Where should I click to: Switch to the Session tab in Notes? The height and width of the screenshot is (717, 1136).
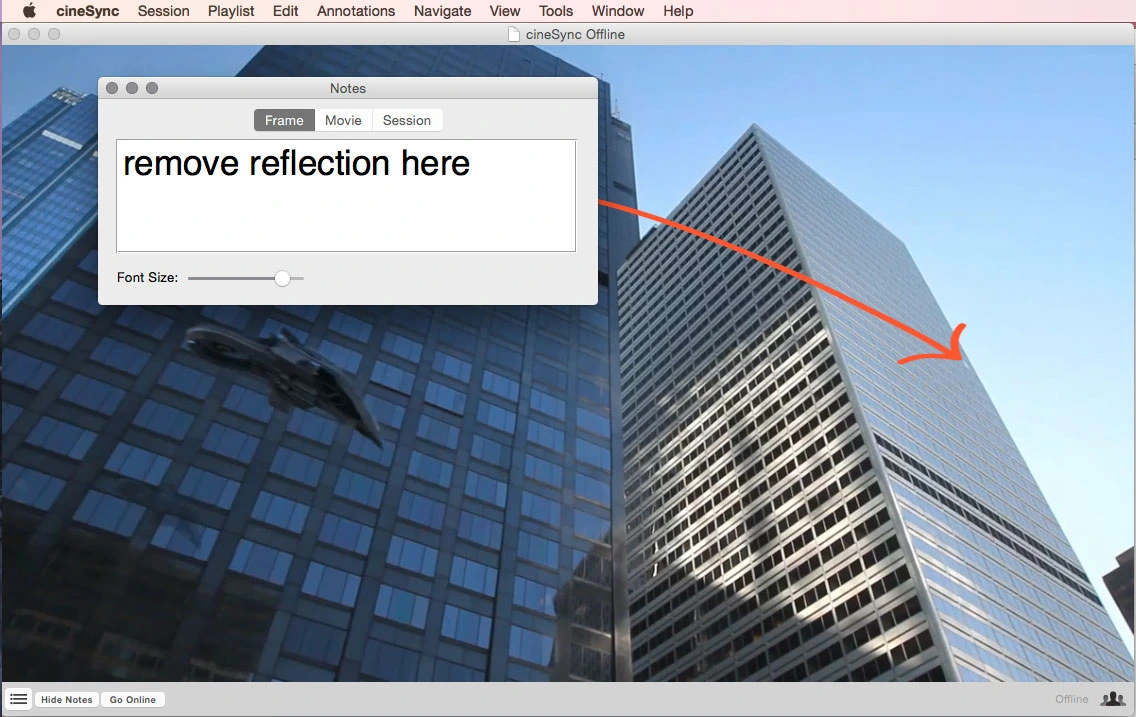pyautogui.click(x=407, y=120)
